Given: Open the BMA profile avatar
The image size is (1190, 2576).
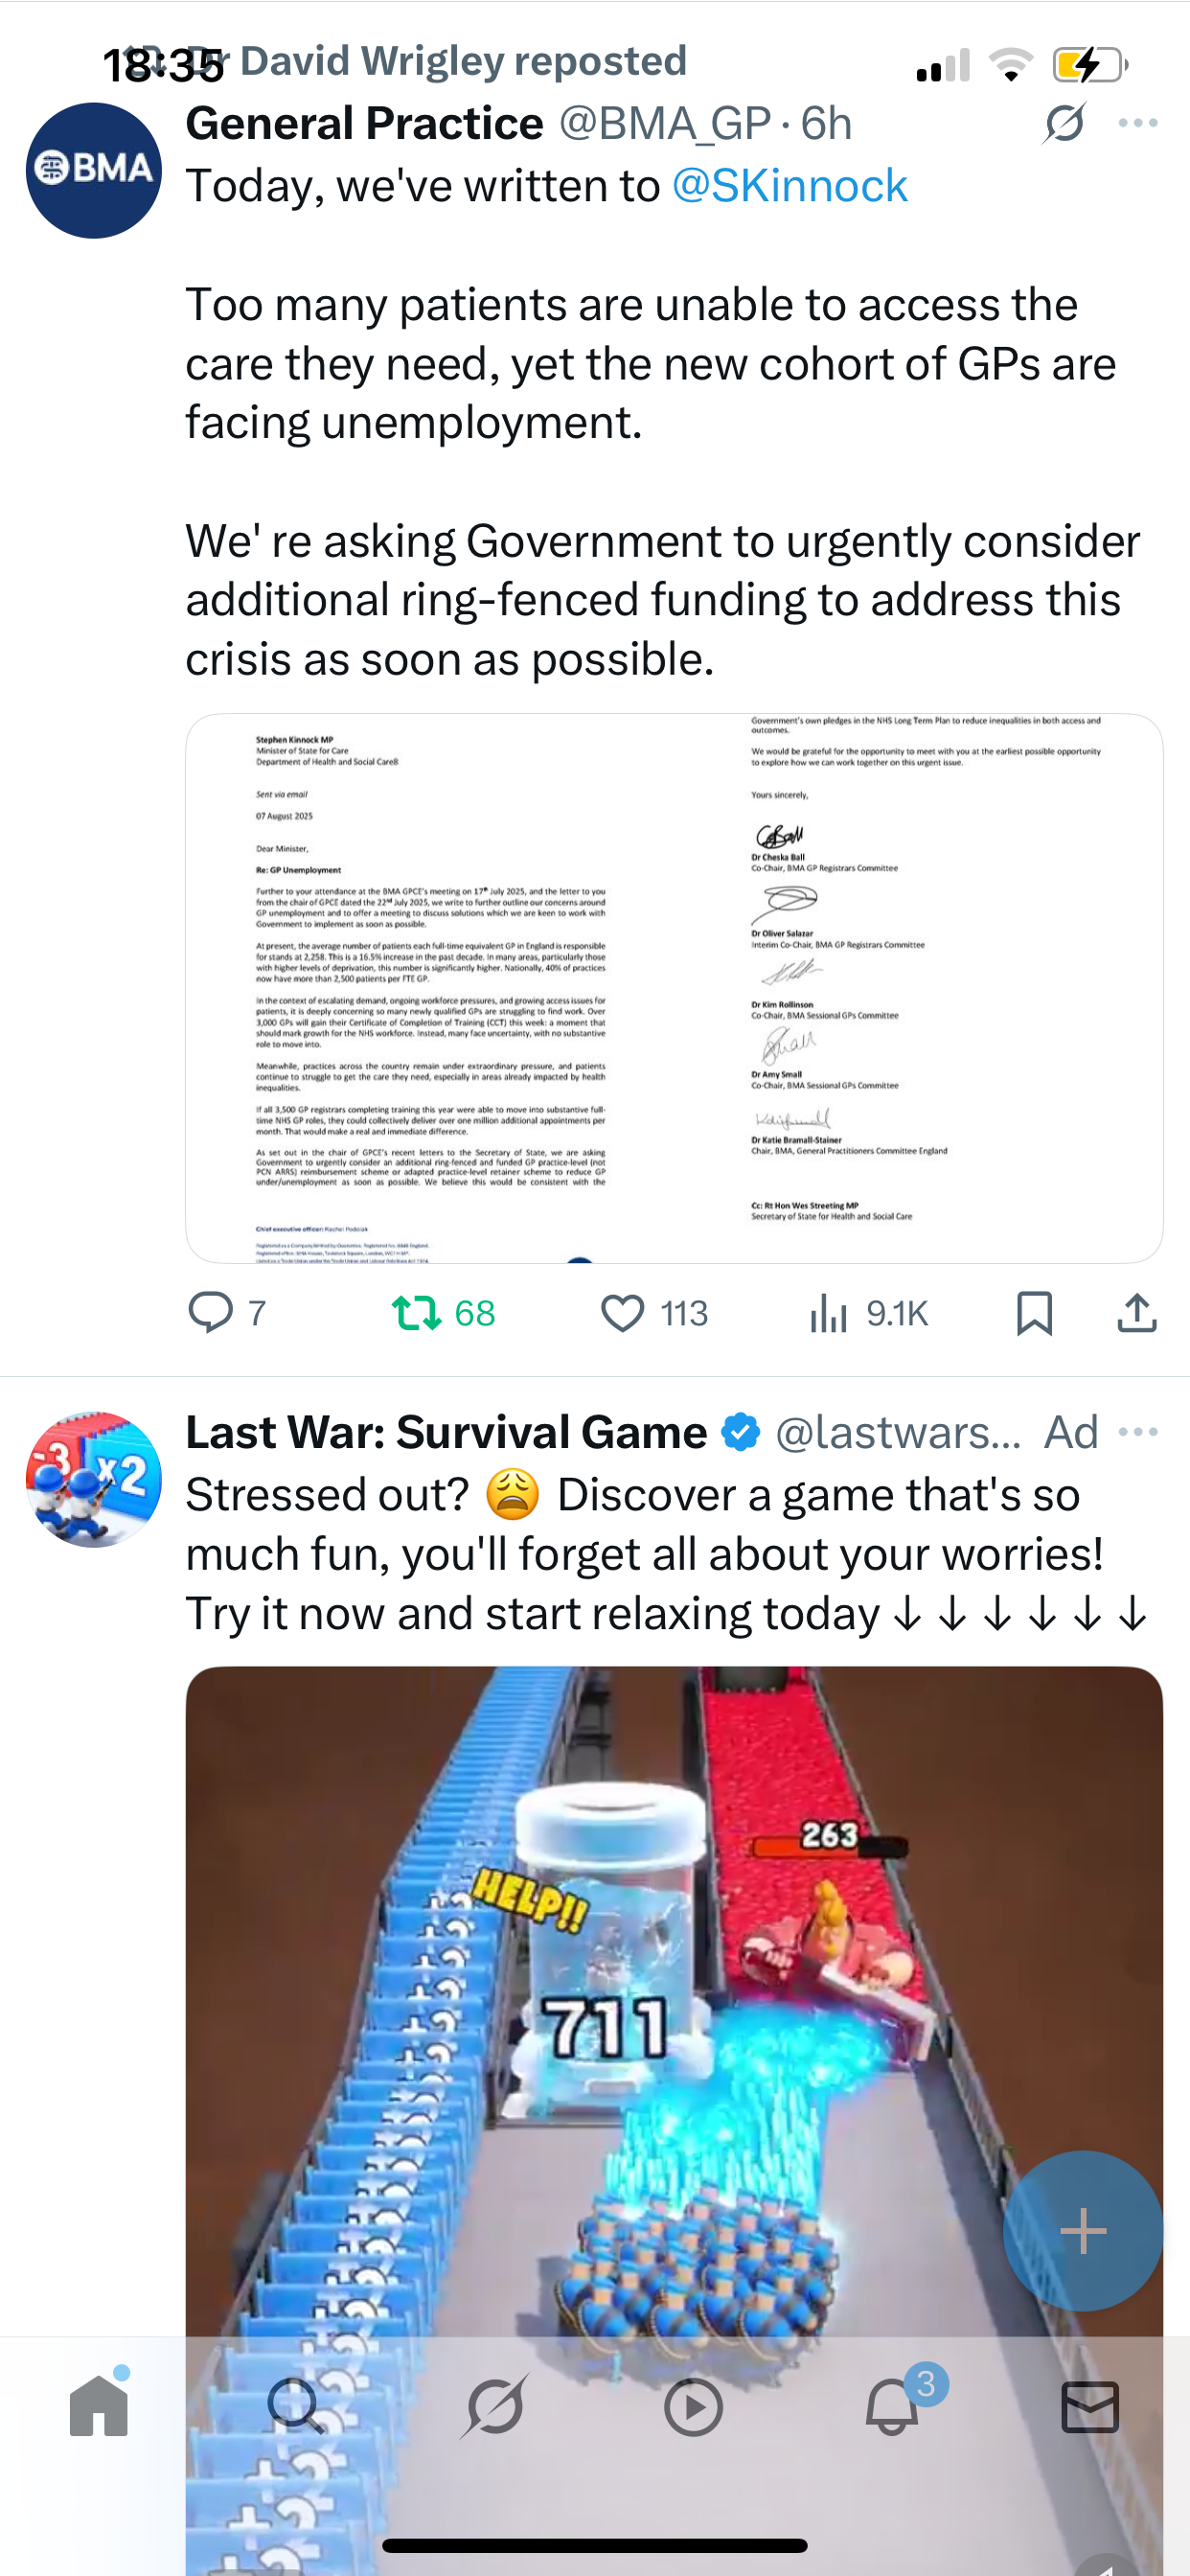Looking at the screenshot, I should (x=94, y=170).
